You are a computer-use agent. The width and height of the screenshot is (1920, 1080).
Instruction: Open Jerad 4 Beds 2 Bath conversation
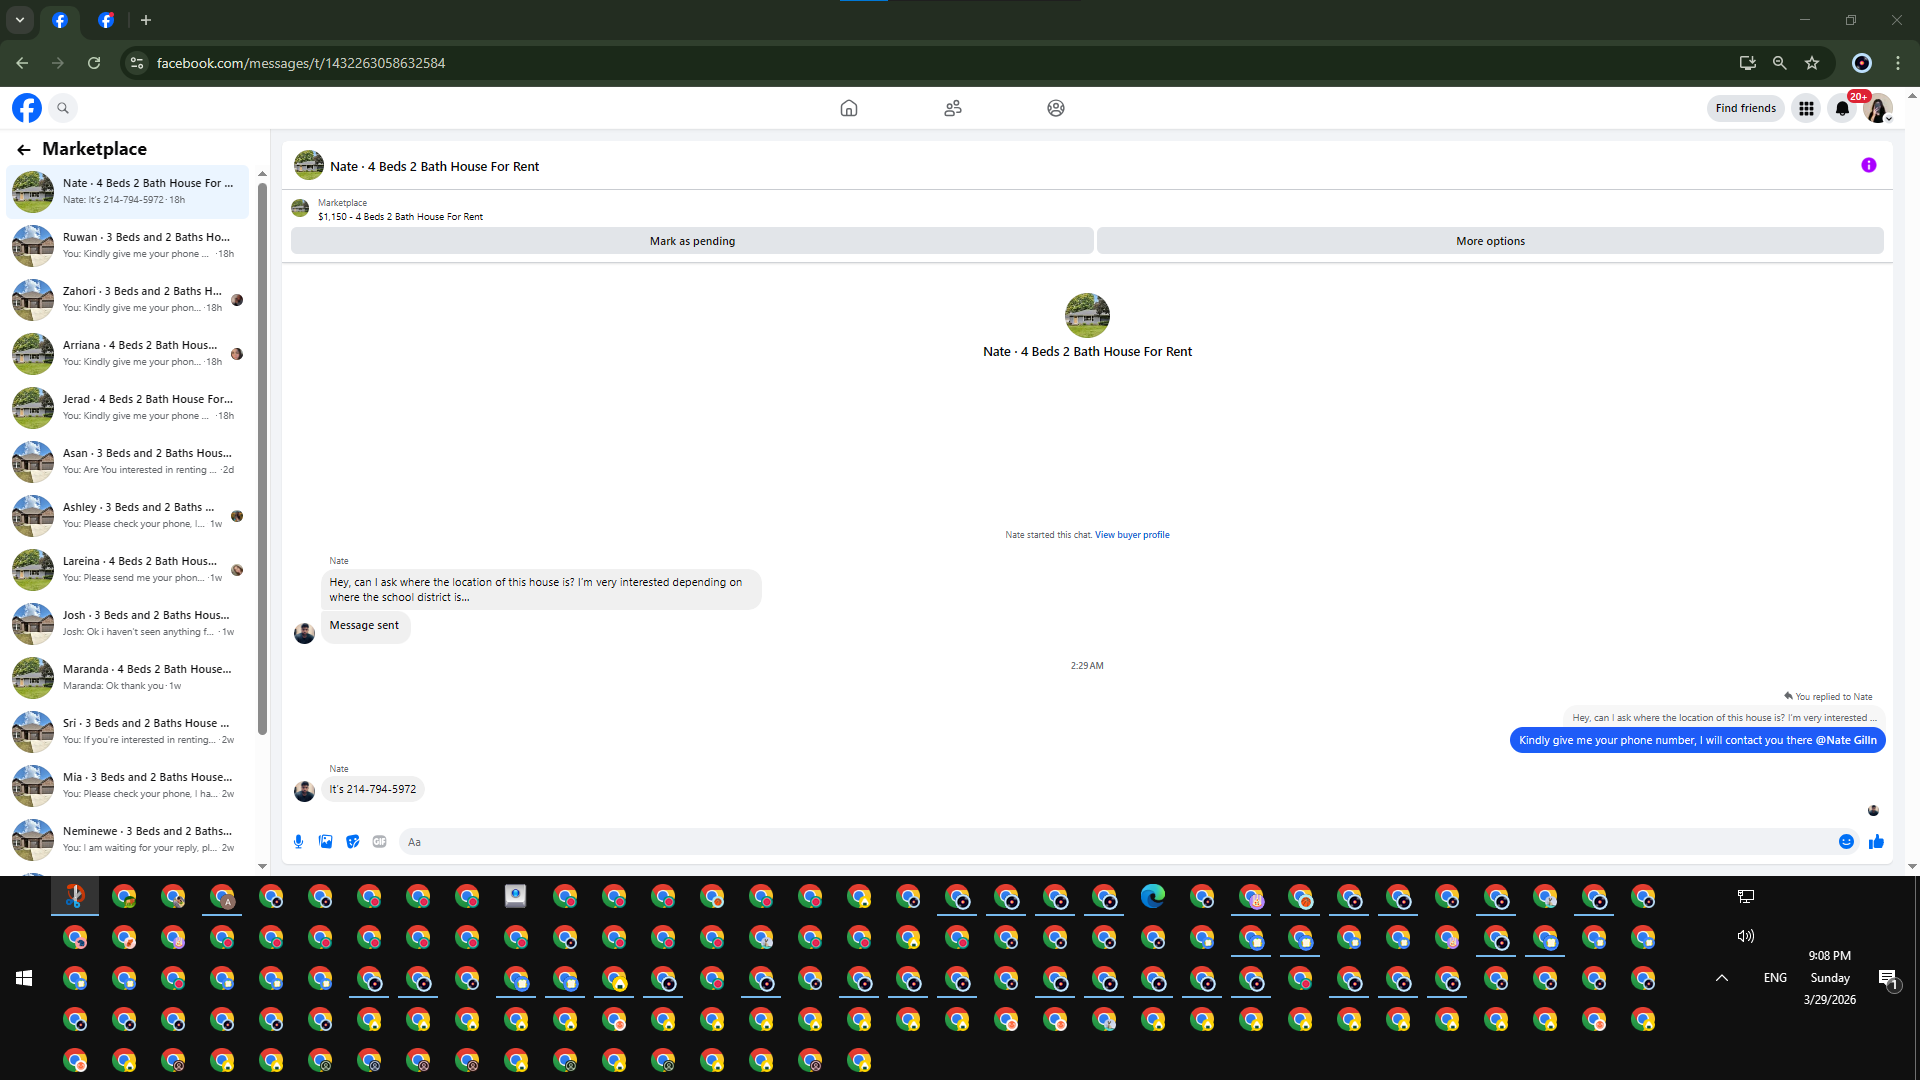[x=128, y=408]
